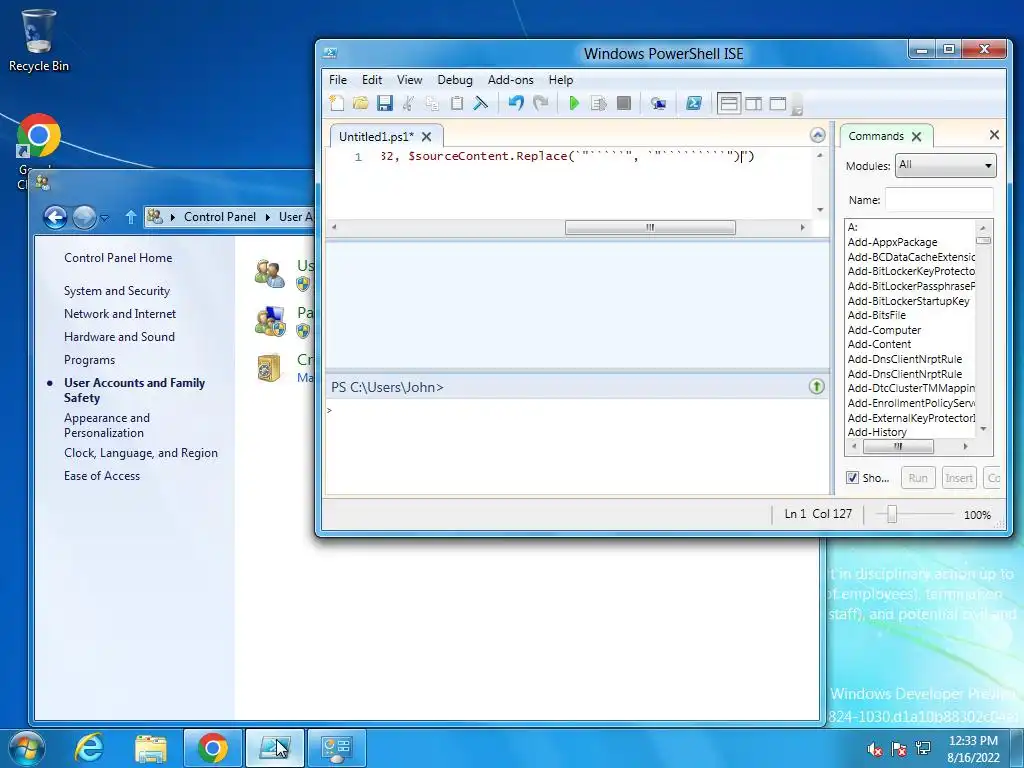The image size is (1024, 768).
Task: Select Add-History in the command list
Action: [x=877, y=432]
